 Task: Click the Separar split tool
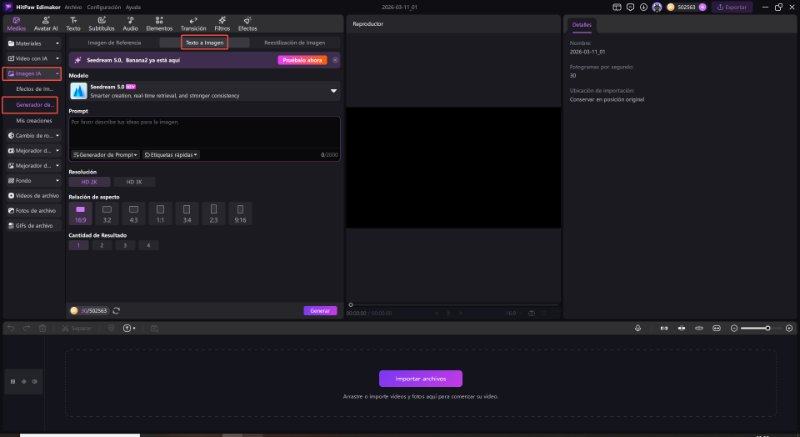pos(77,328)
